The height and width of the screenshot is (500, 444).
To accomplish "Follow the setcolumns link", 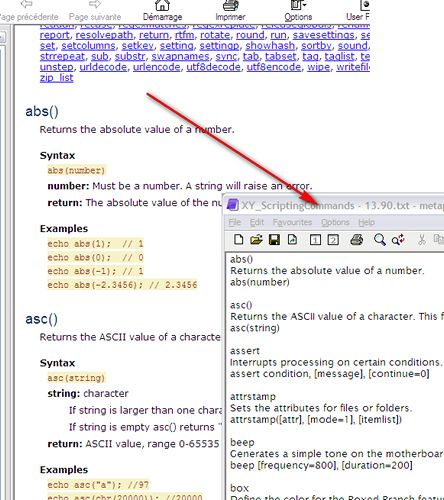I will 88,46.
